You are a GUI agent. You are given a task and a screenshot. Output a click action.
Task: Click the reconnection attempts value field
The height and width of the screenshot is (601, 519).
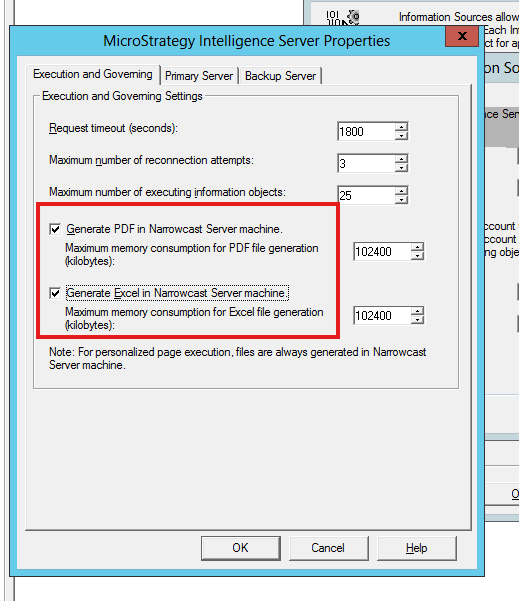pyautogui.click(x=366, y=163)
